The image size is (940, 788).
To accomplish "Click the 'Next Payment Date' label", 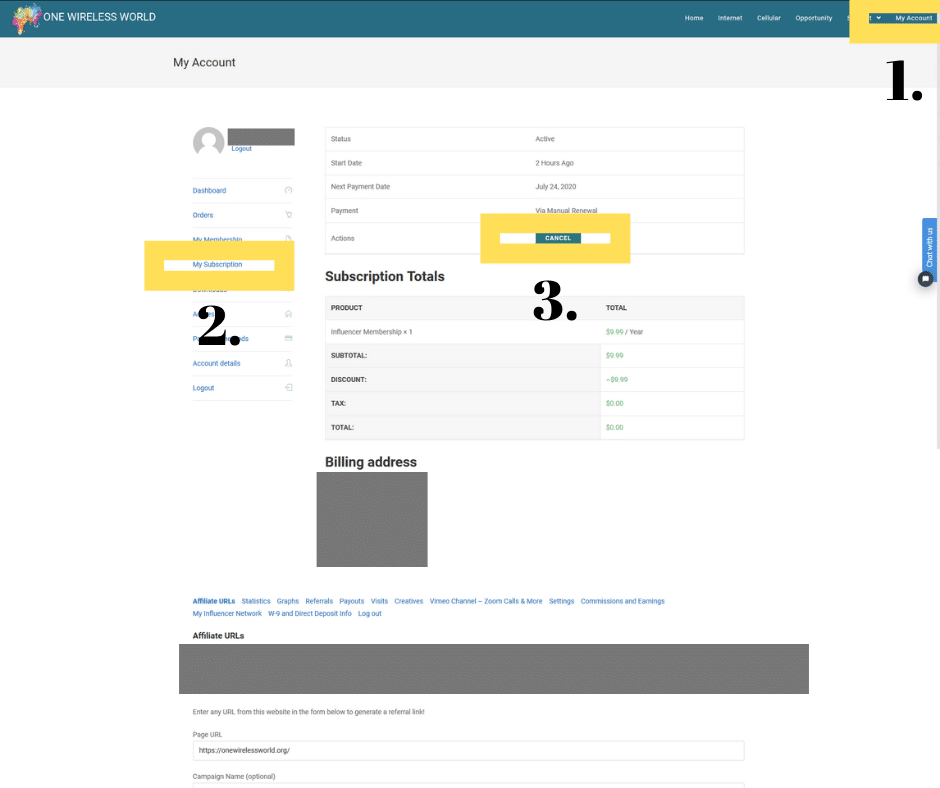I will click(360, 187).
